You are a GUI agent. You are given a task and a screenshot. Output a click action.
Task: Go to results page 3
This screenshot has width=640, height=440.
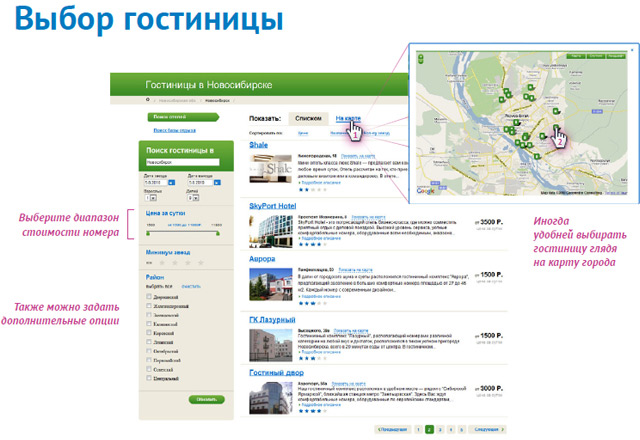pyautogui.click(x=440, y=429)
